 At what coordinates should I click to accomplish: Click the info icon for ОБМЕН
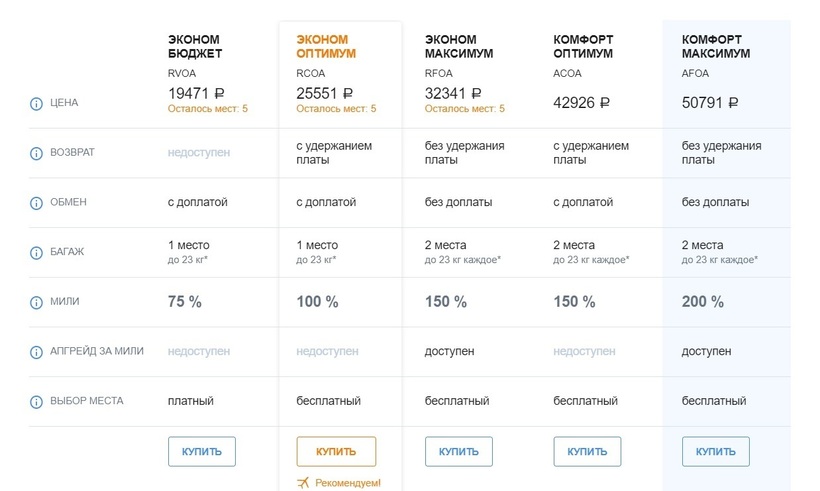click(36, 203)
